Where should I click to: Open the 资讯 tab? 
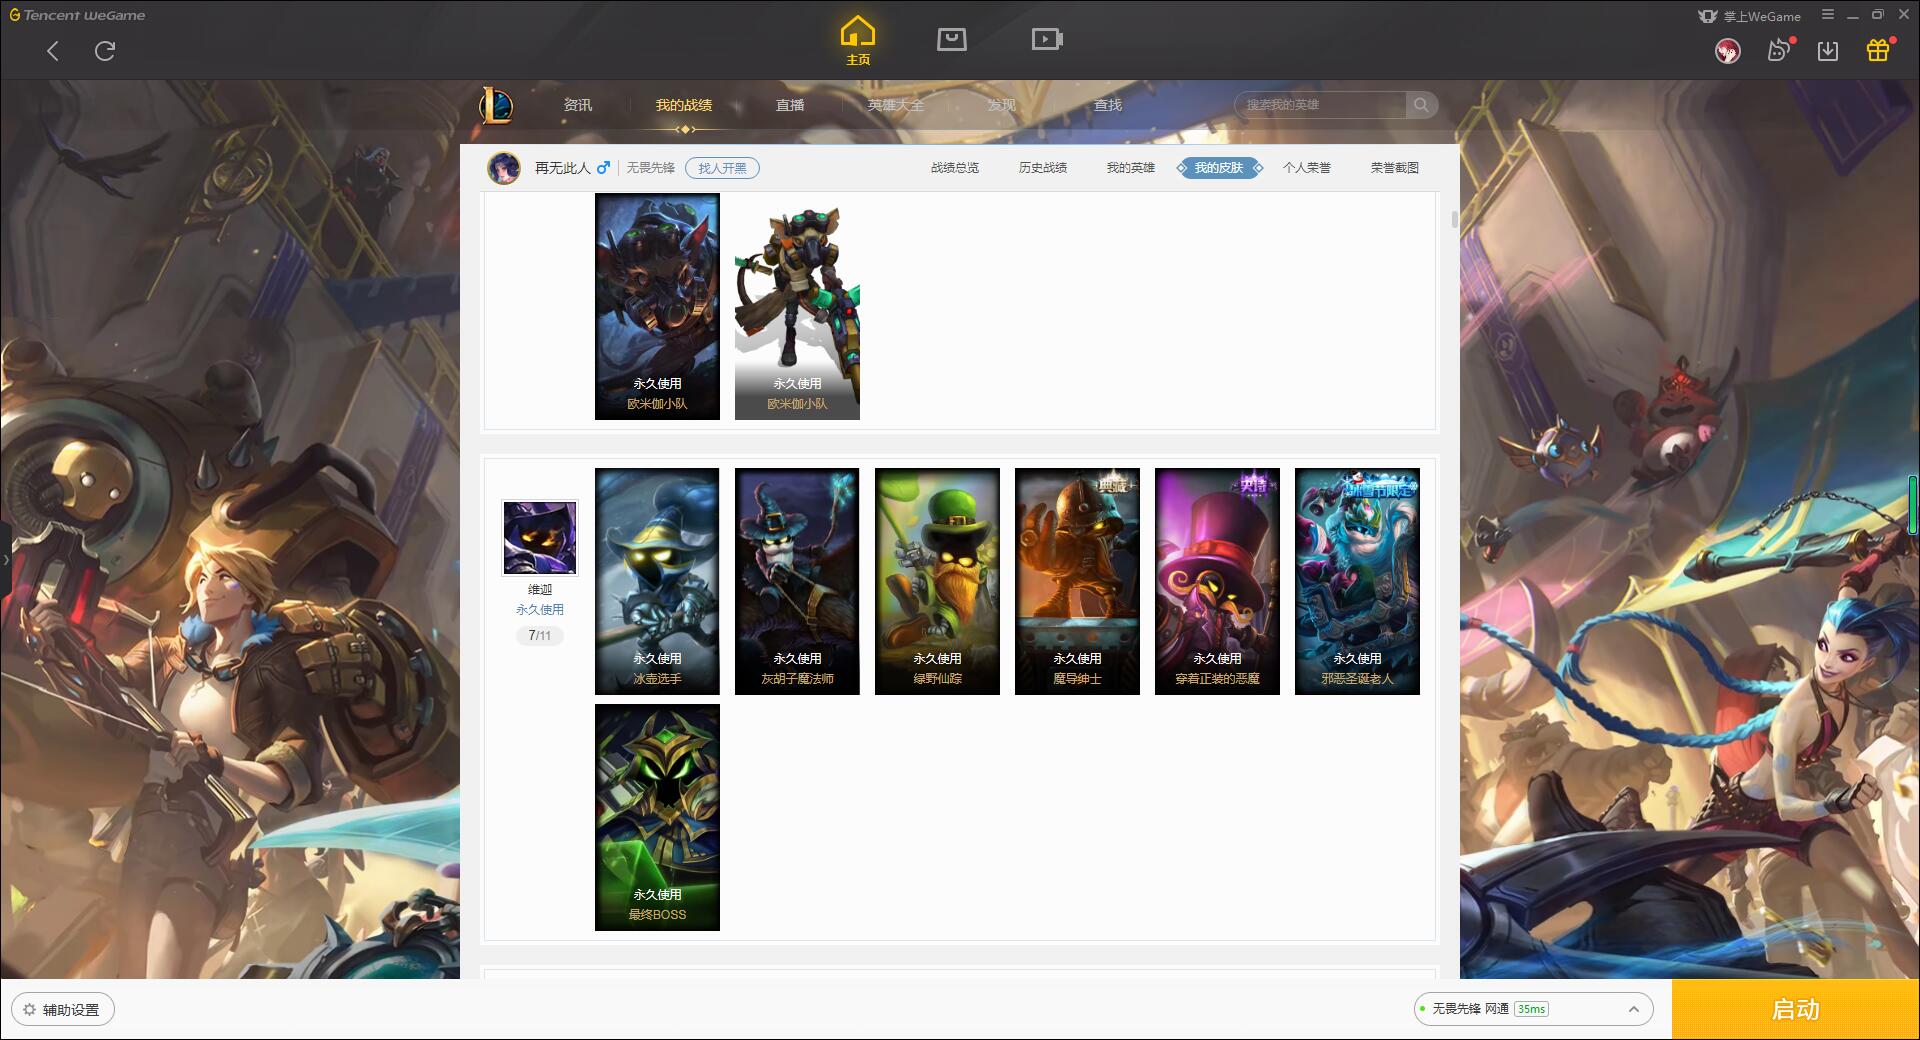[578, 105]
